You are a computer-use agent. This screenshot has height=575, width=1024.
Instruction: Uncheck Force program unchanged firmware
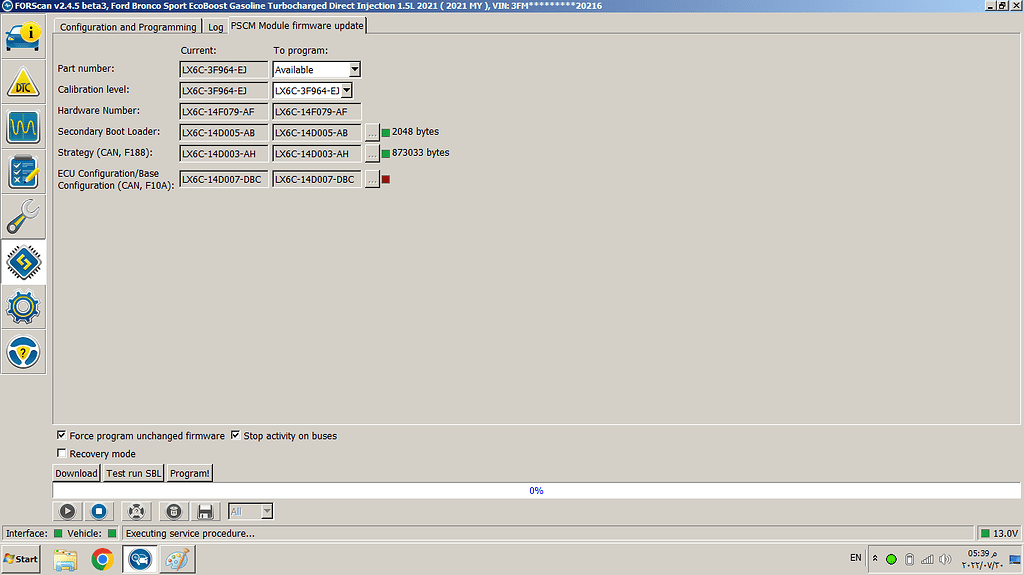[62, 436]
